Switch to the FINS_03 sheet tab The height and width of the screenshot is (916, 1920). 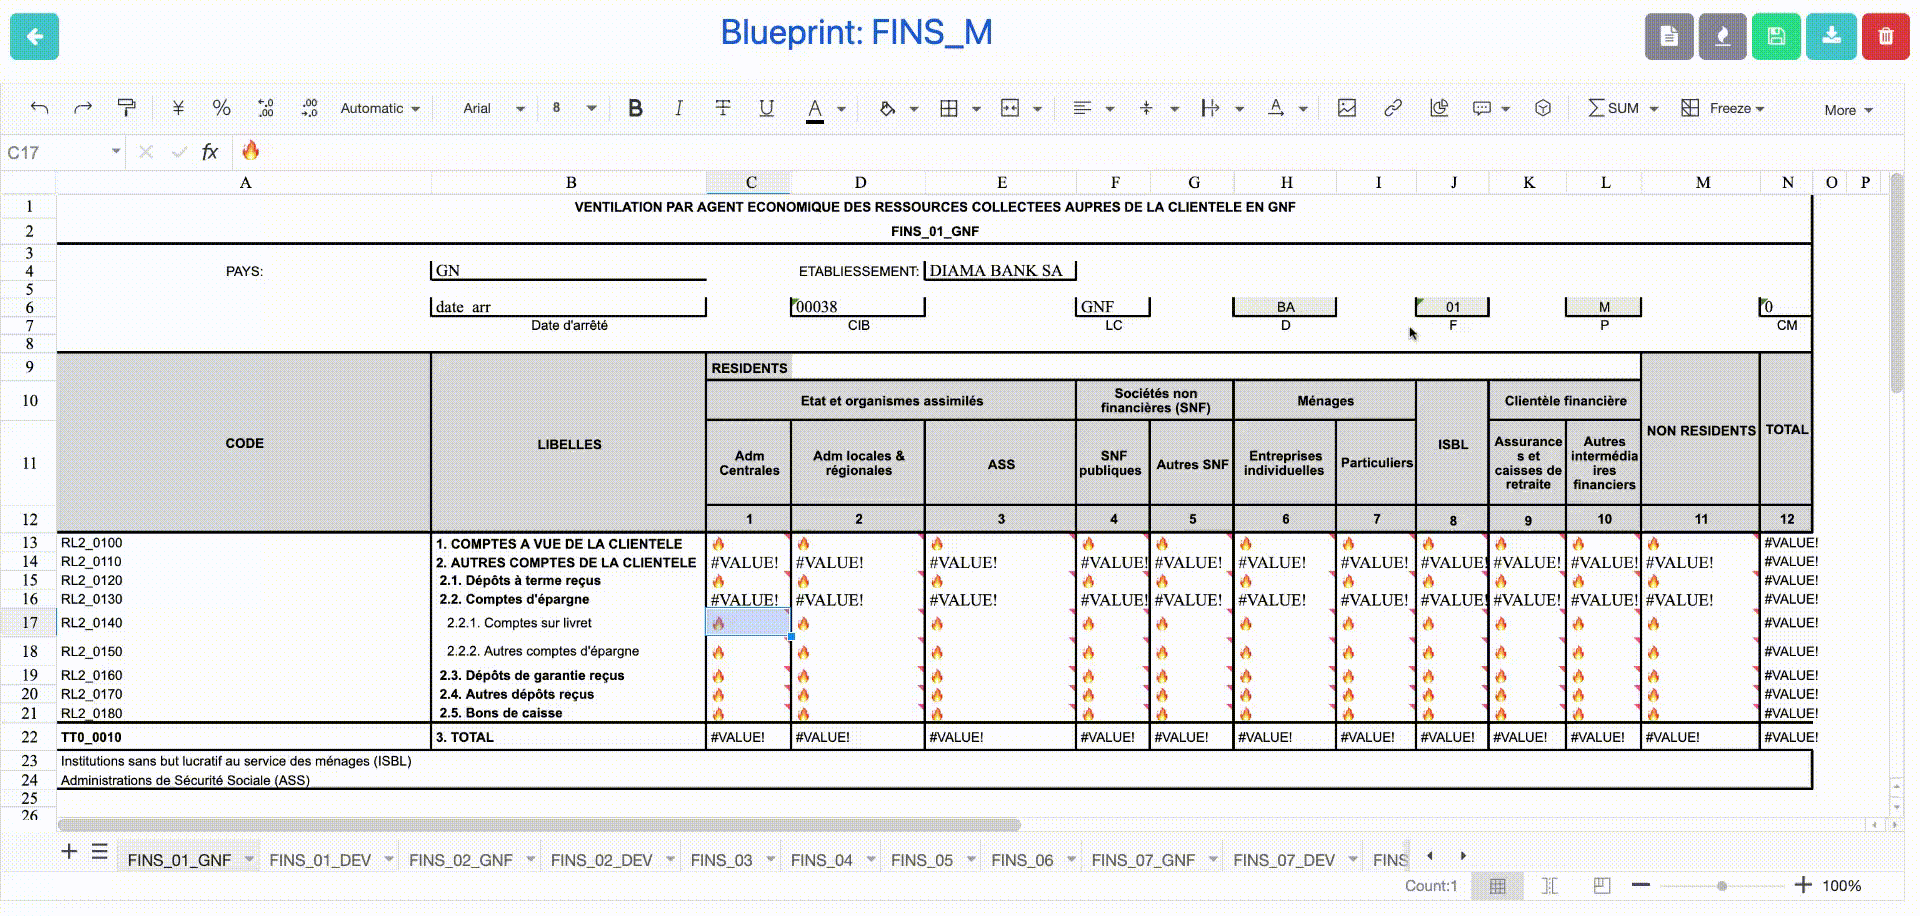(x=721, y=860)
